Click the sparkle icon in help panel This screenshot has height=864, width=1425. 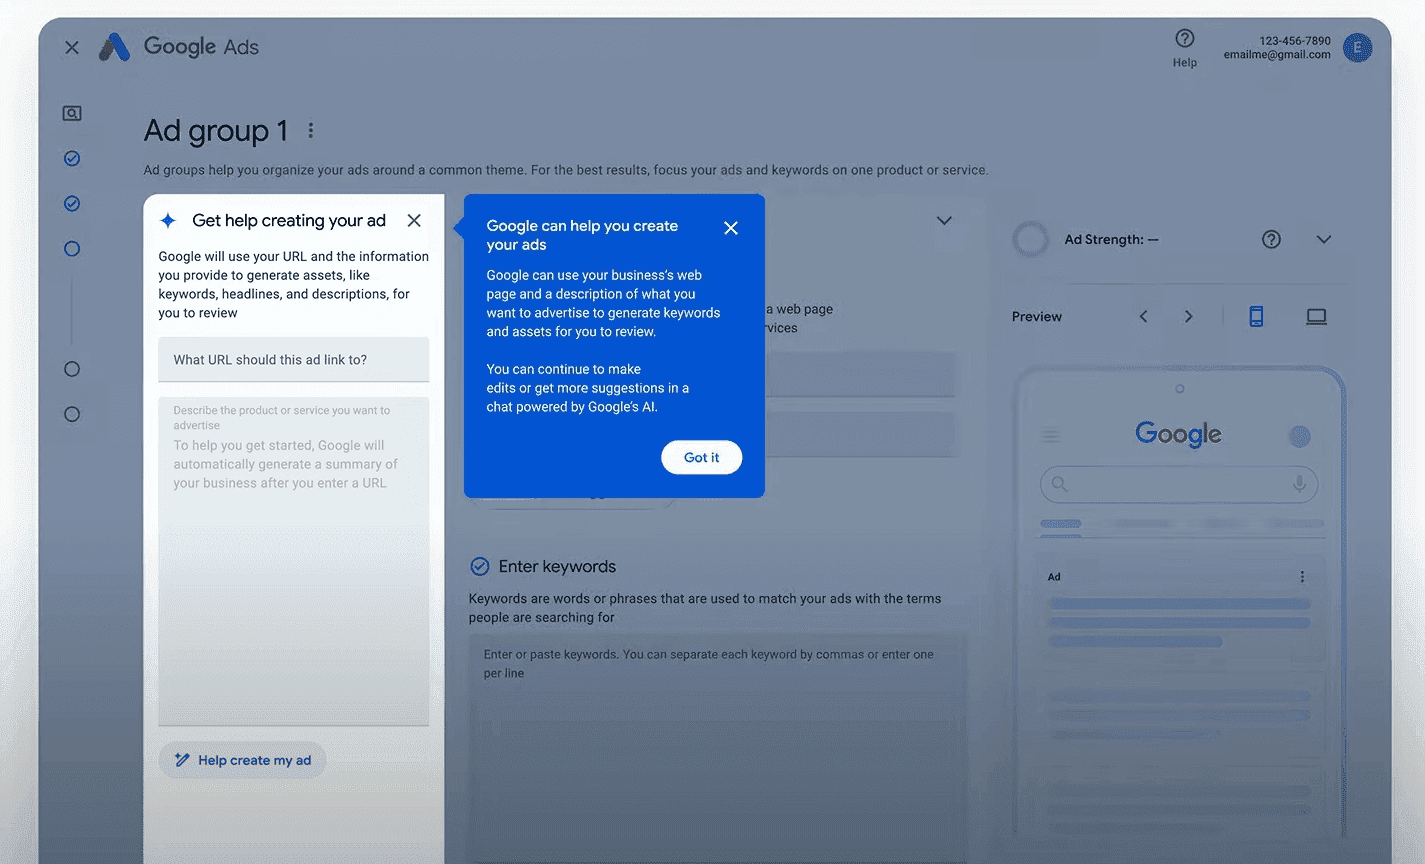click(x=168, y=220)
